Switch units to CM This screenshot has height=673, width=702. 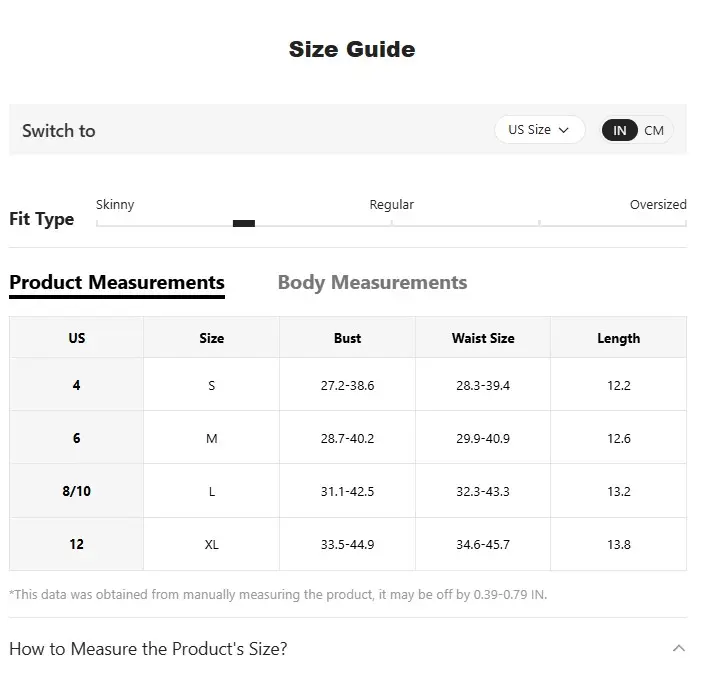point(654,130)
